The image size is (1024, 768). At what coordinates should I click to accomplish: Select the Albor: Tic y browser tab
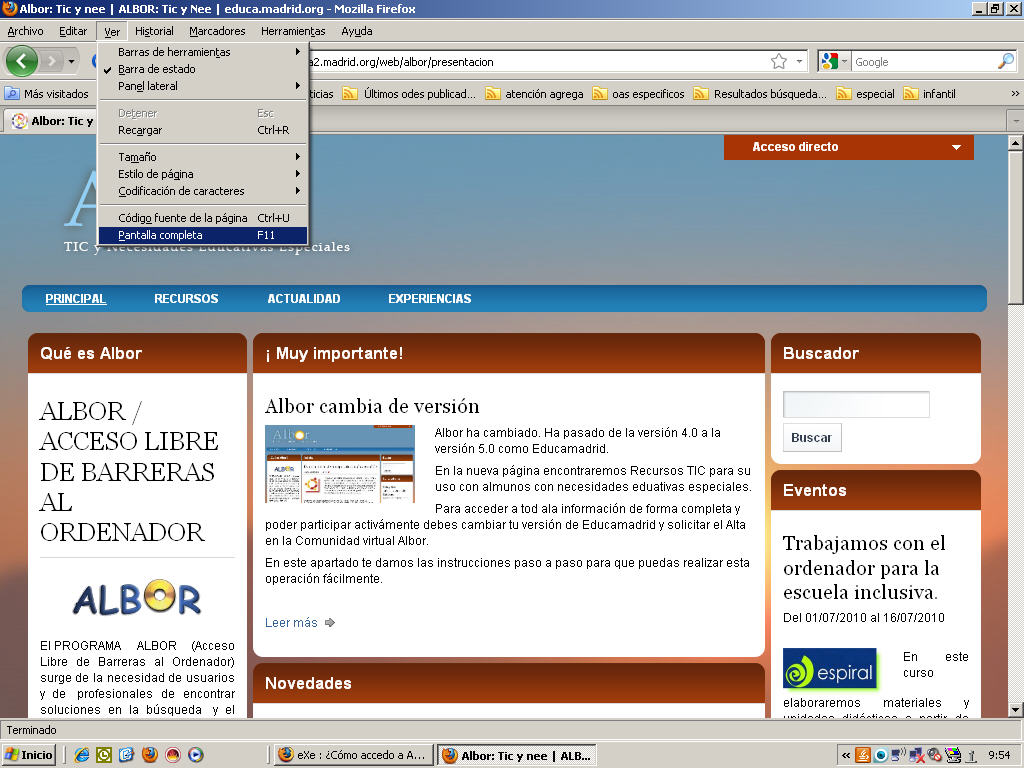(52, 121)
